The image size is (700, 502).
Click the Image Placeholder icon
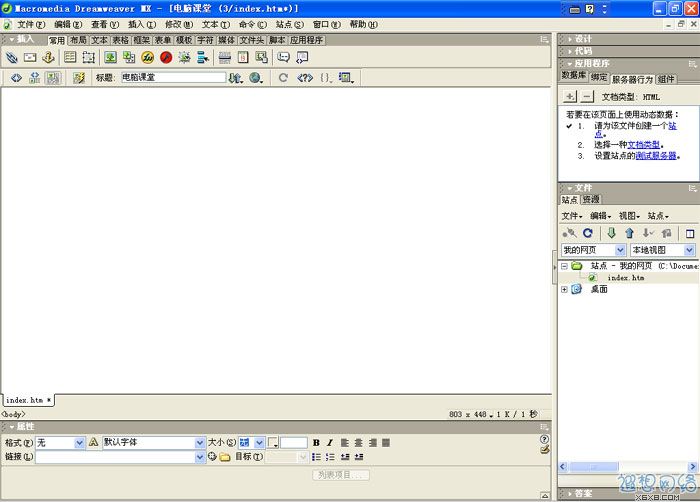[129, 57]
